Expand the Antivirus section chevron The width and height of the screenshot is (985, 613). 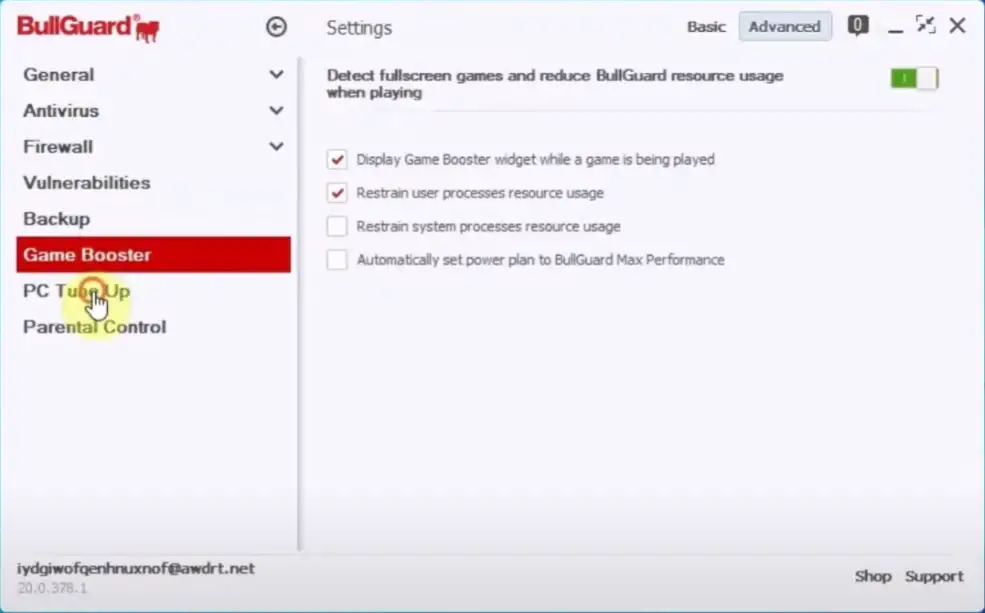[276, 111]
